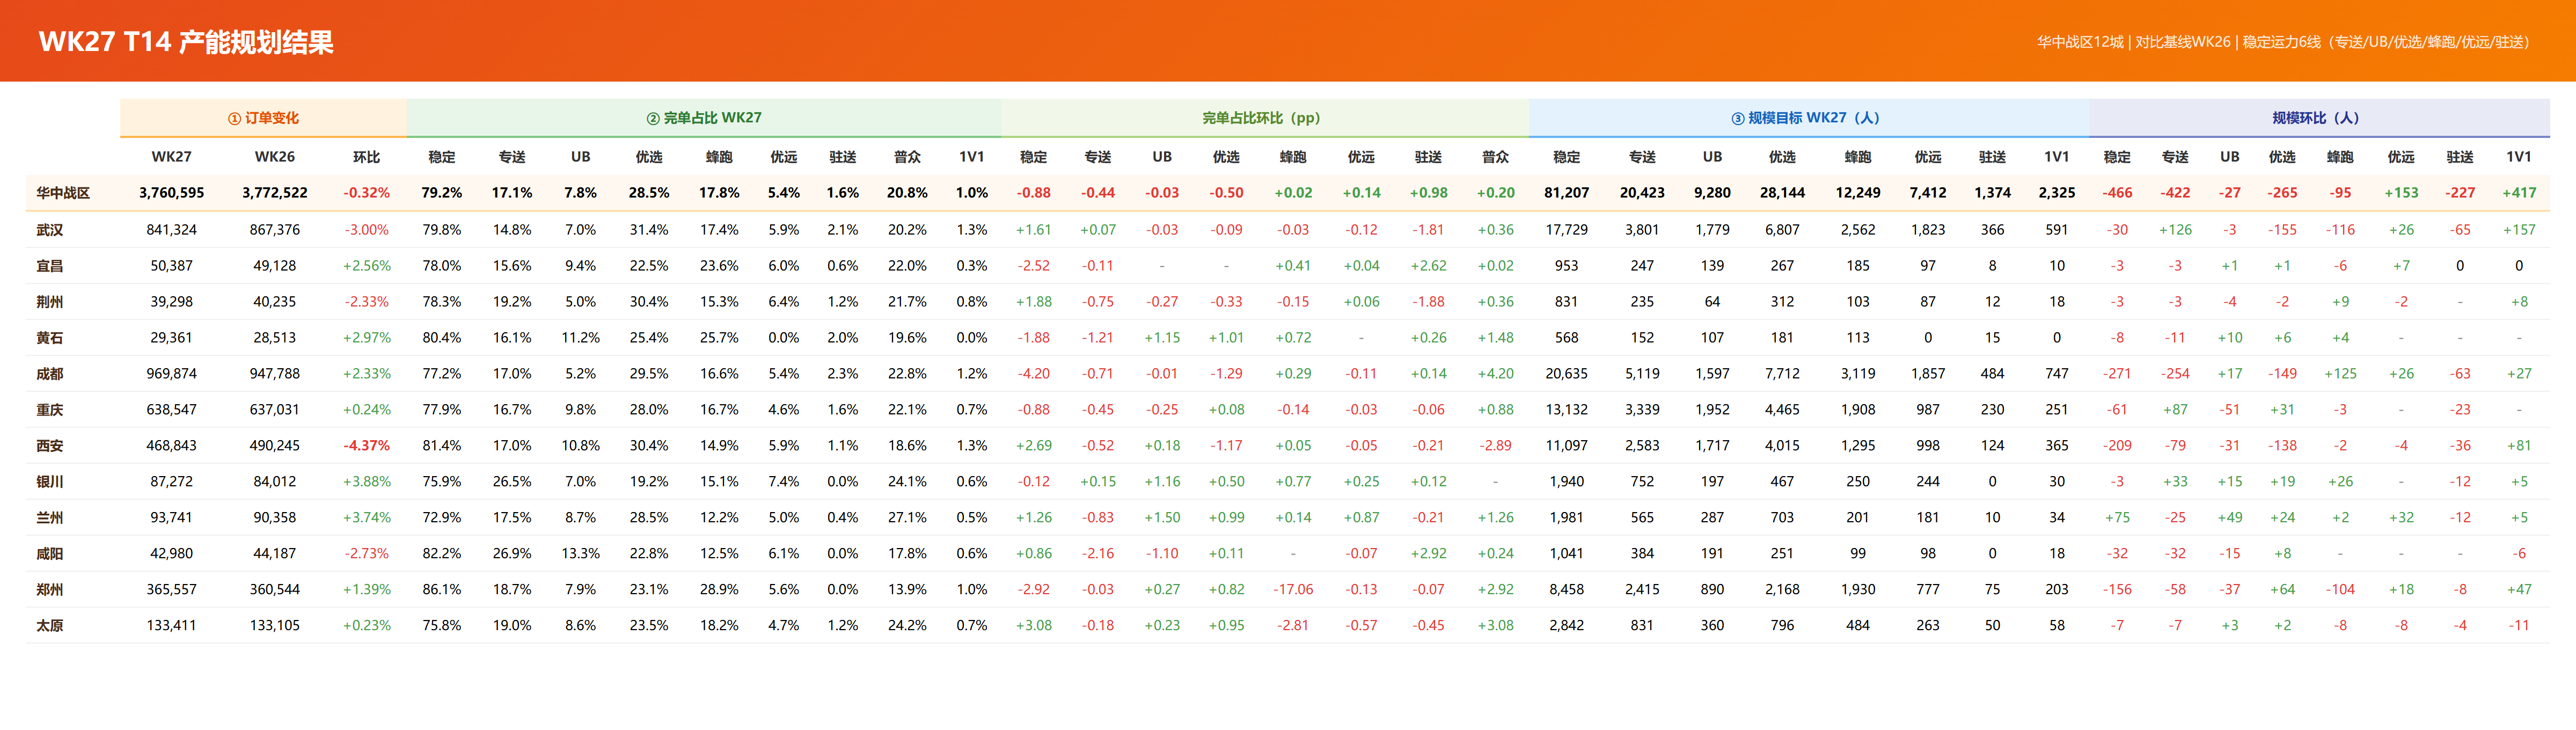This screenshot has height=730, width=2576.
Task: Select the "② 完单占比 WK27" group header
Action: 704,118
